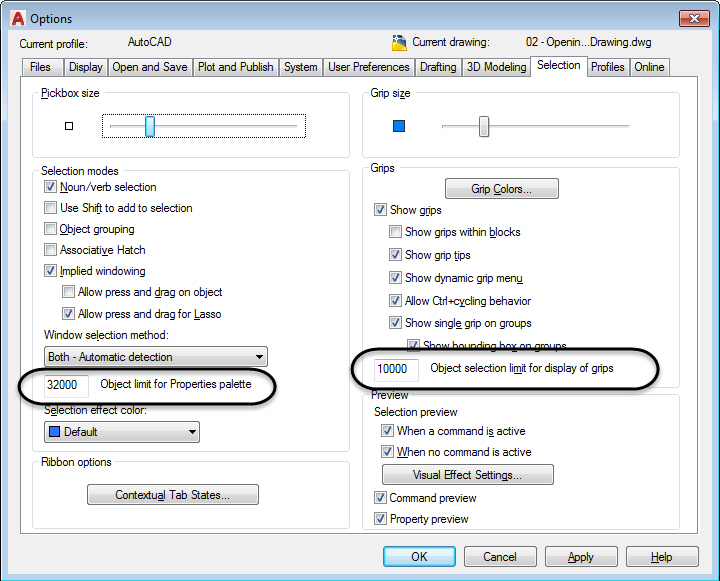Open the Plot and Publish tab
Screen dimensions: 720x581
click(236, 67)
